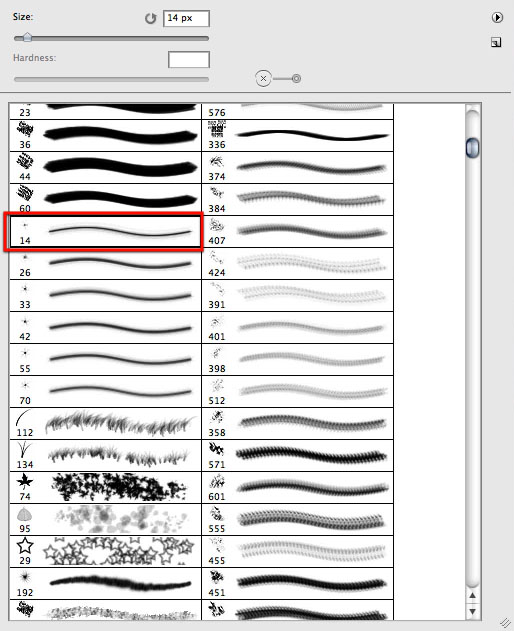Click the Hardness slider track

click(x=111, y=79)
